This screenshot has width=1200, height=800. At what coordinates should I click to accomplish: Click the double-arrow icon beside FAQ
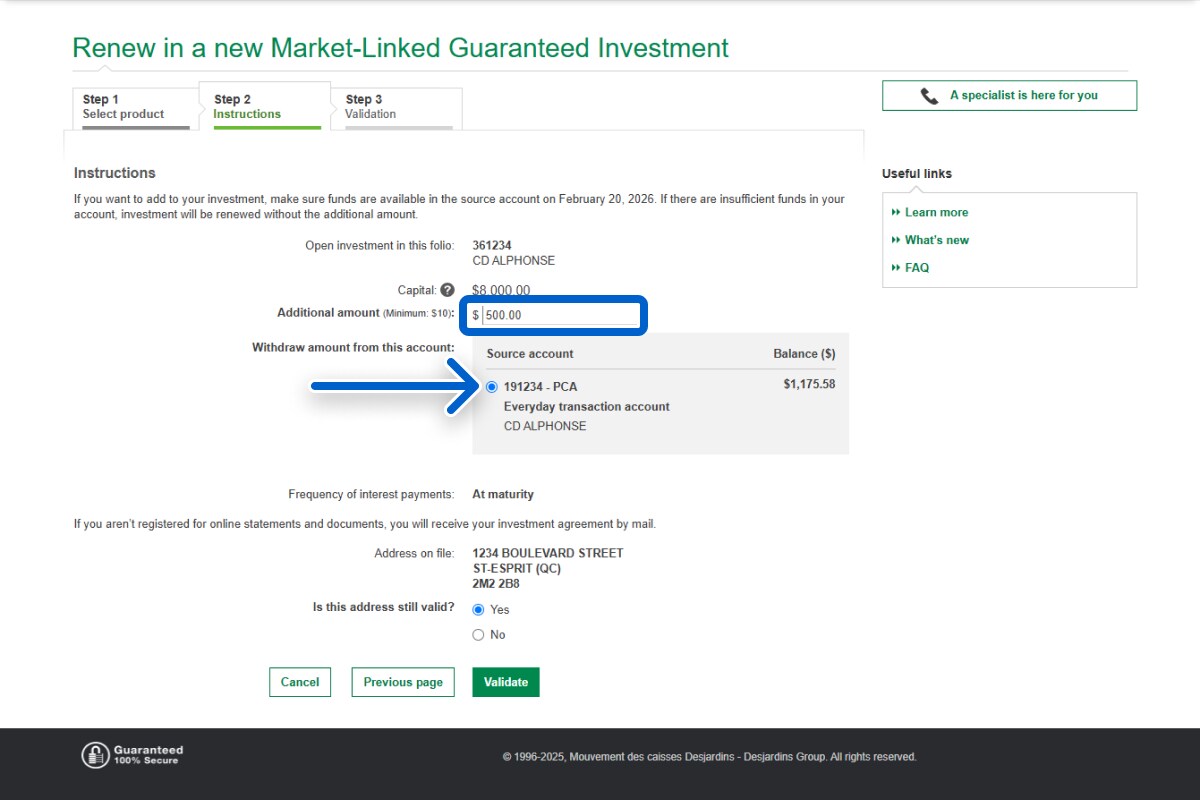pos(896,268)
